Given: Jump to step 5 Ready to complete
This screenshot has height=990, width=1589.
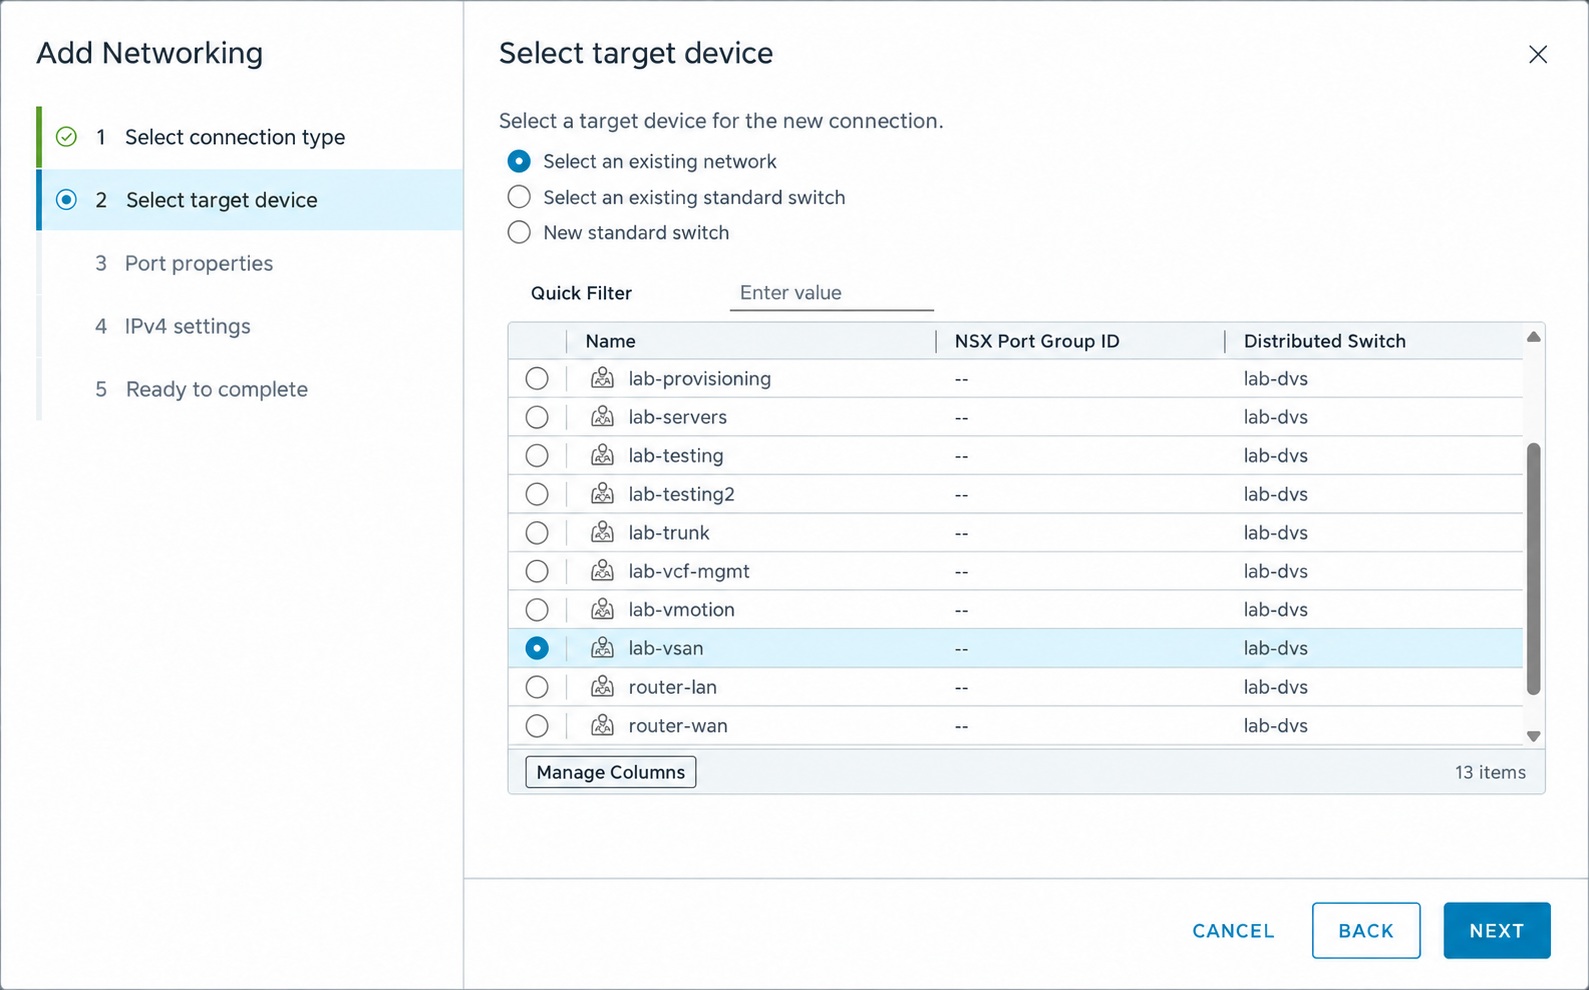Looking at the screenshot, I should 250,389.
